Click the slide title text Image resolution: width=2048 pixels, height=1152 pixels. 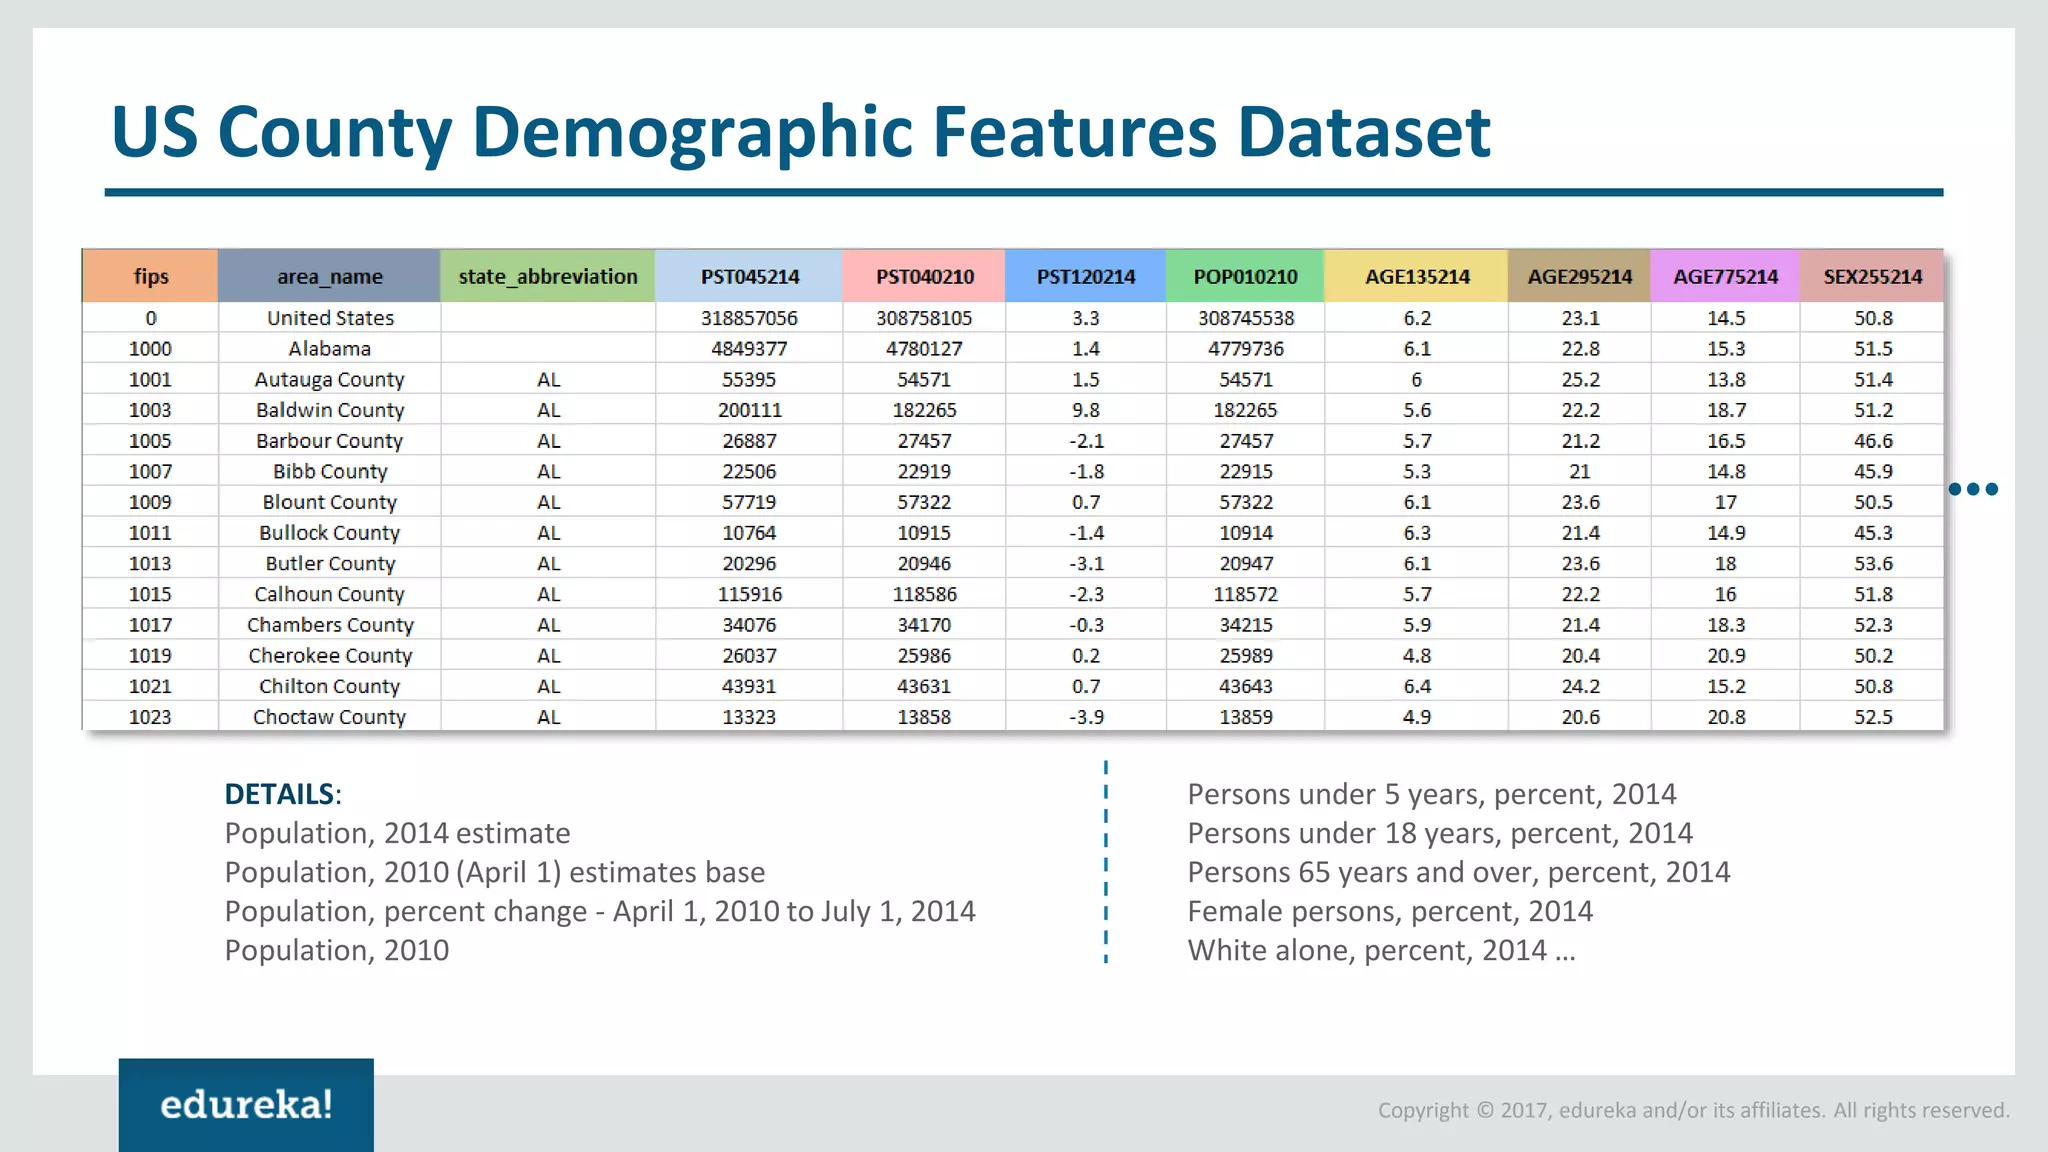(800, 132)
